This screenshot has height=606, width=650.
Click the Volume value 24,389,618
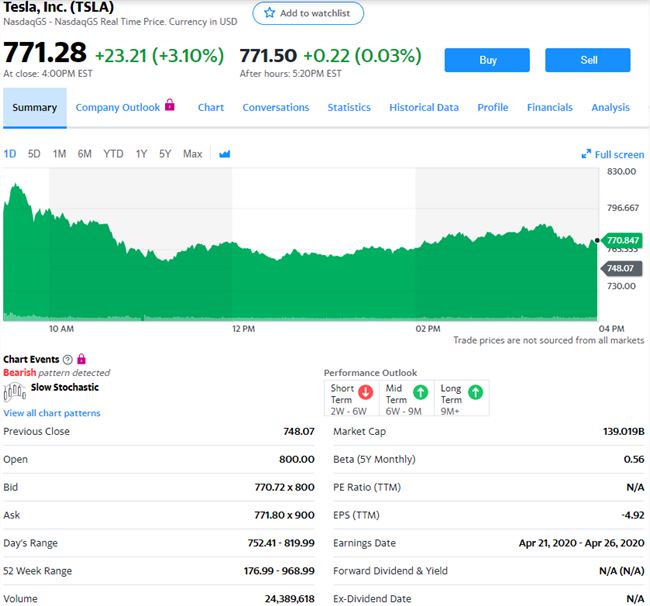[x=289, y=599]
